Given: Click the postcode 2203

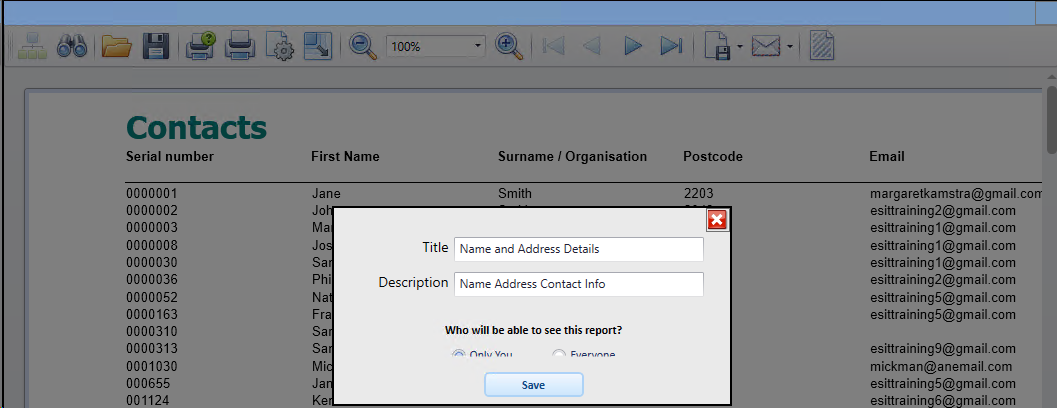Looking at the screenshot, I should coord(698,194).
